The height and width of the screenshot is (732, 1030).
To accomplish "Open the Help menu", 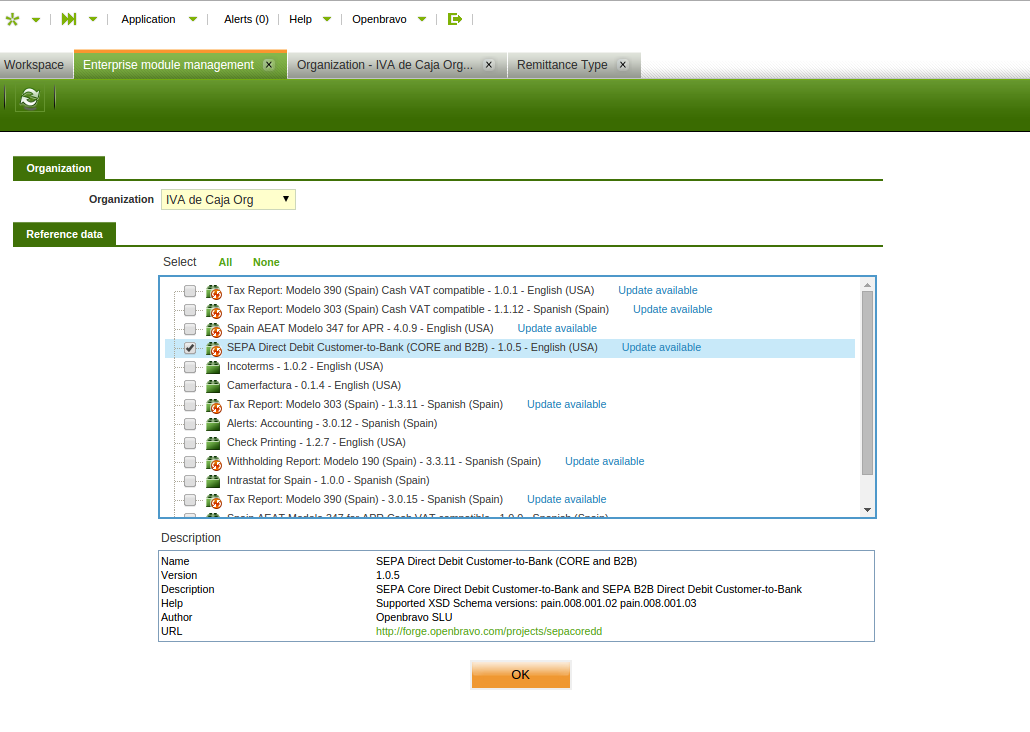I will [300, 19].
